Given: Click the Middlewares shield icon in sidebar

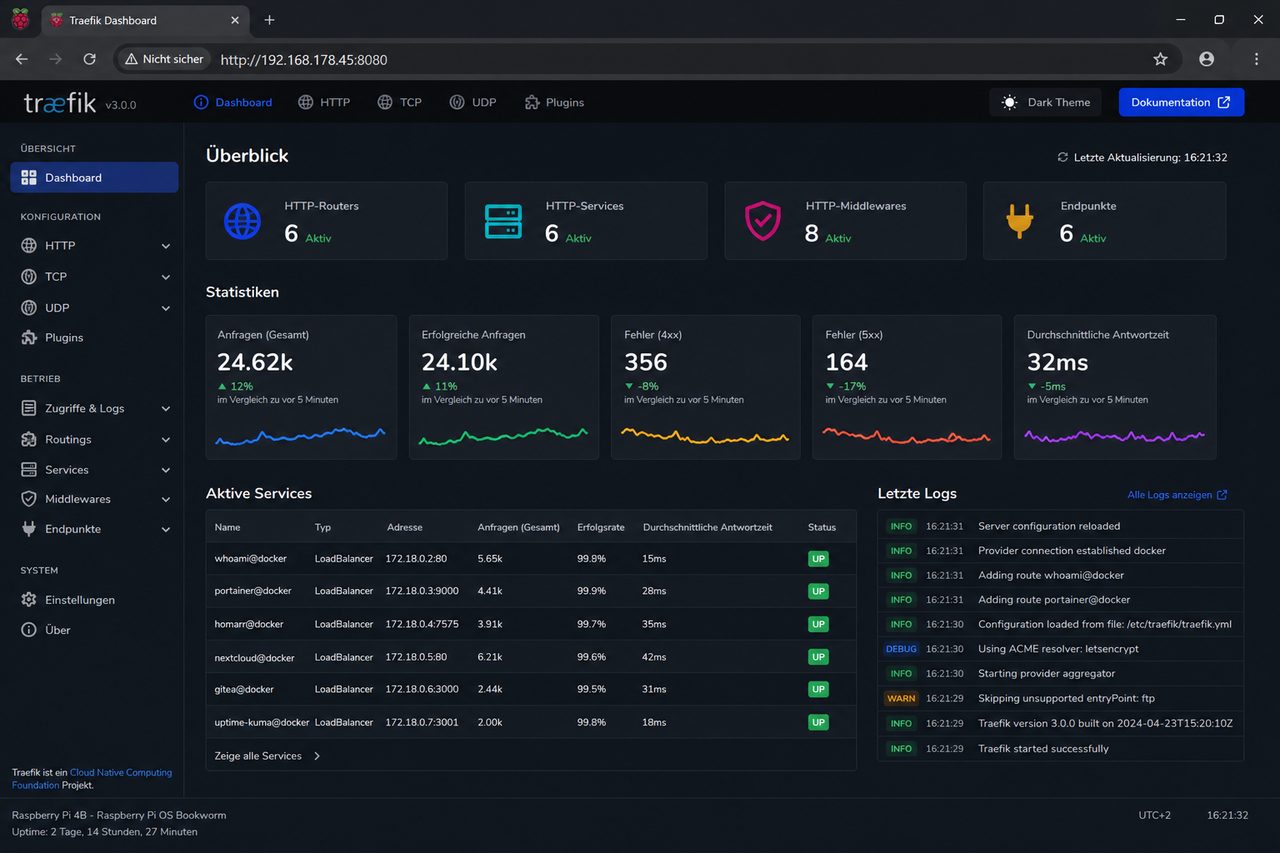Looking at the screenshot, I should tap(28, 499).
